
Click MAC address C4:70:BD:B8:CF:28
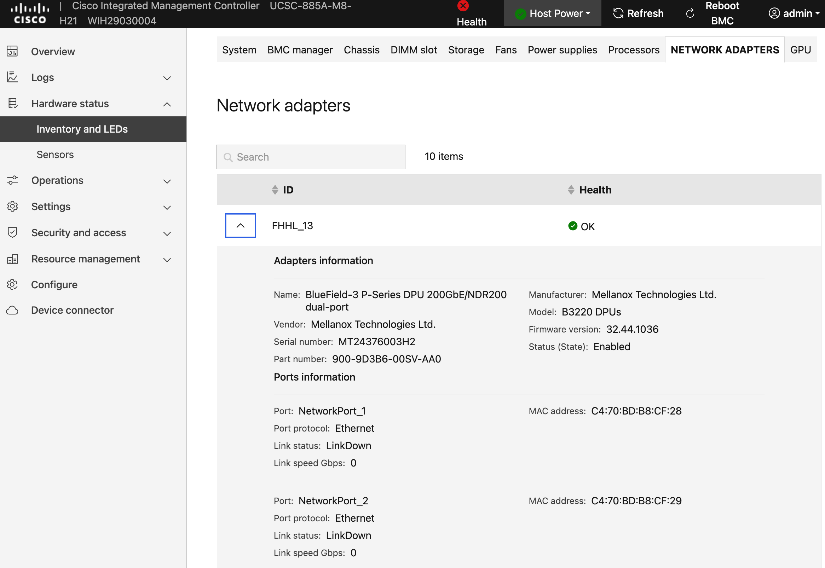pos(636,411)
